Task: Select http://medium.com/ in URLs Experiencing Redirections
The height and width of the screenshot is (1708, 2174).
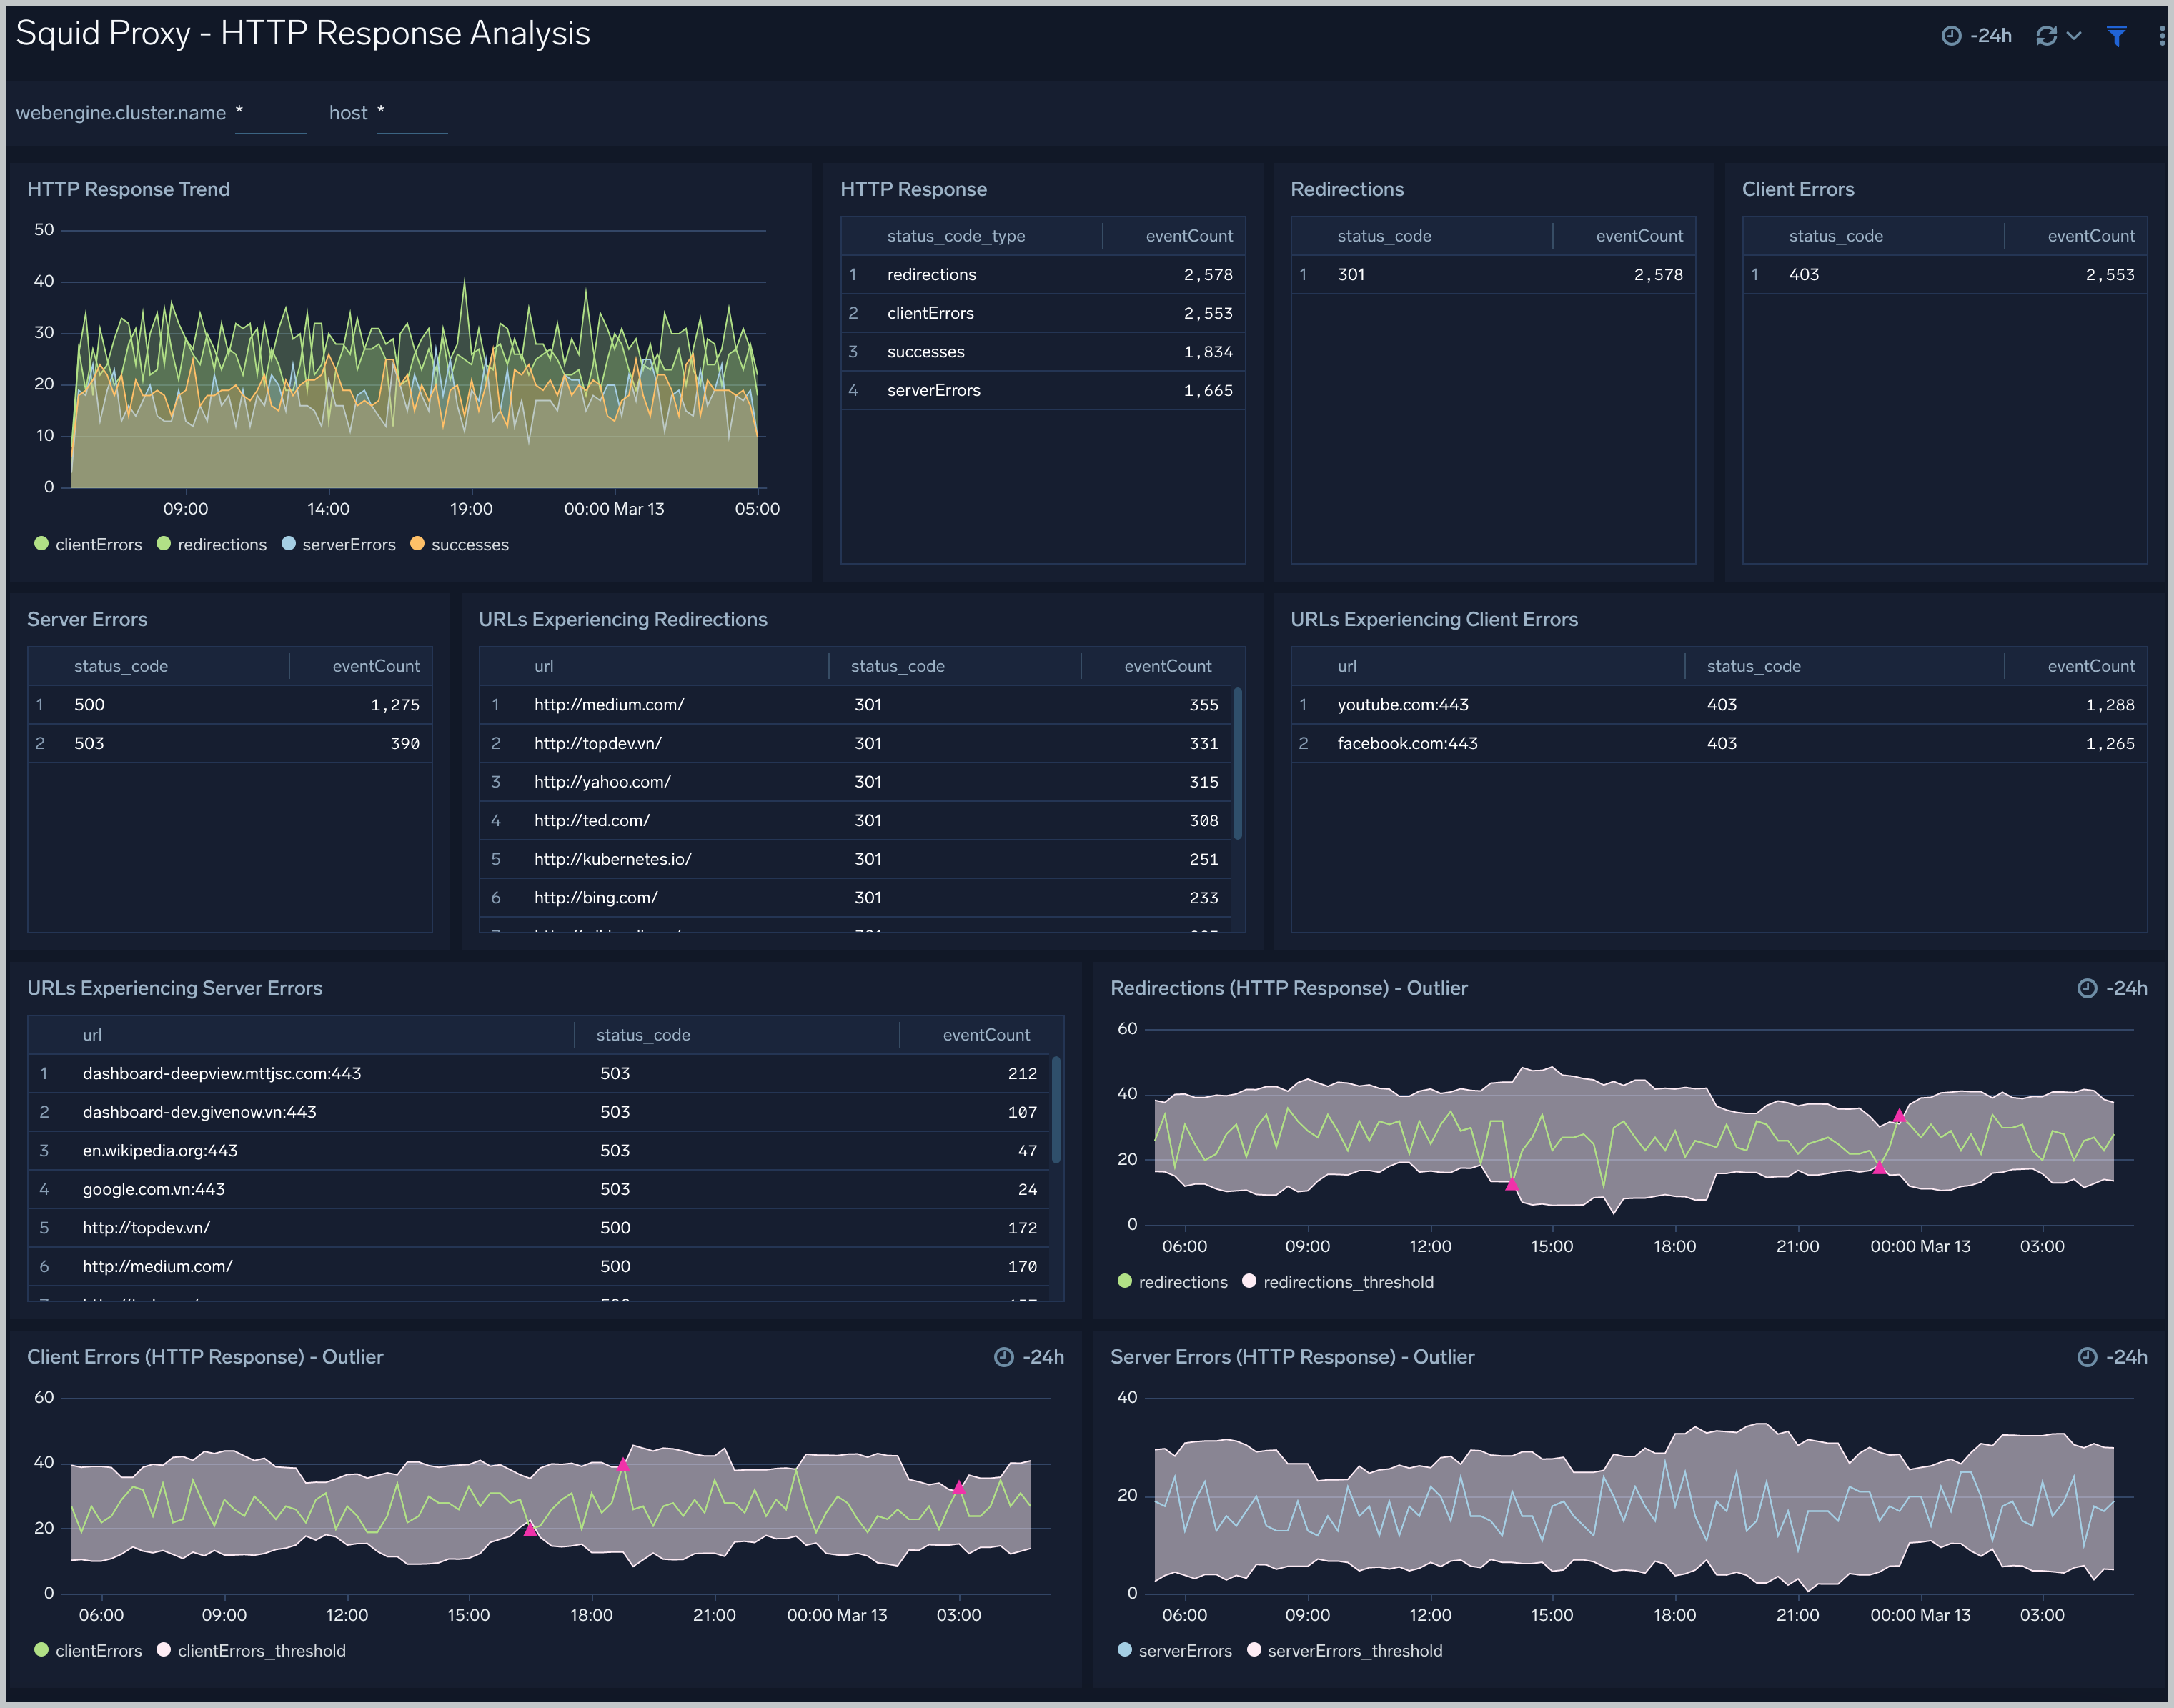Action: [856, 705]
